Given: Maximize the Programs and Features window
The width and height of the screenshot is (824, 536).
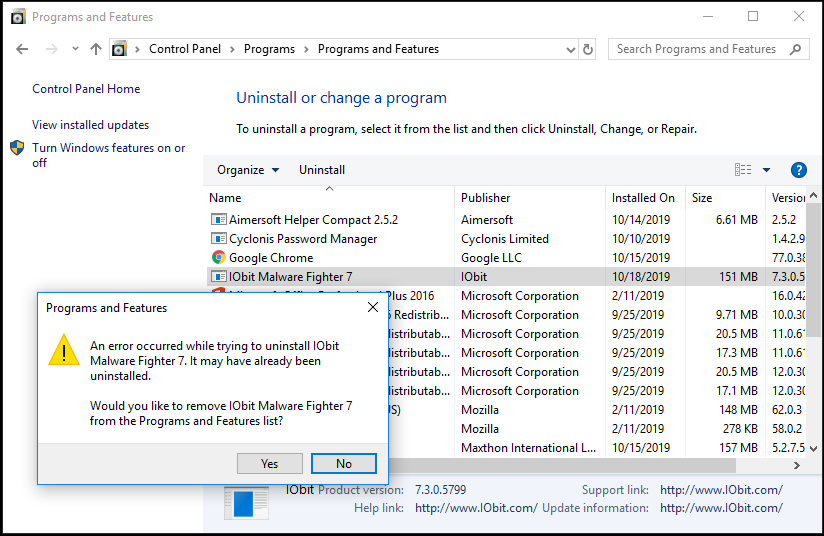Looking at the screenshot, I should (x=753, y=16).
